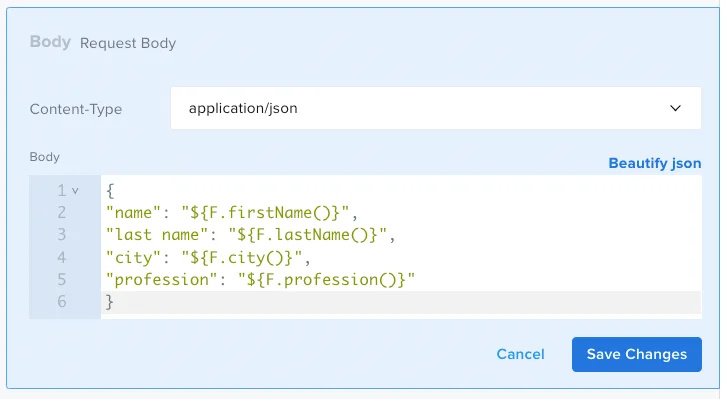Viewport: 726px width, 399px height.
Task: Select the application/json combo box
Action: point(436,108)
